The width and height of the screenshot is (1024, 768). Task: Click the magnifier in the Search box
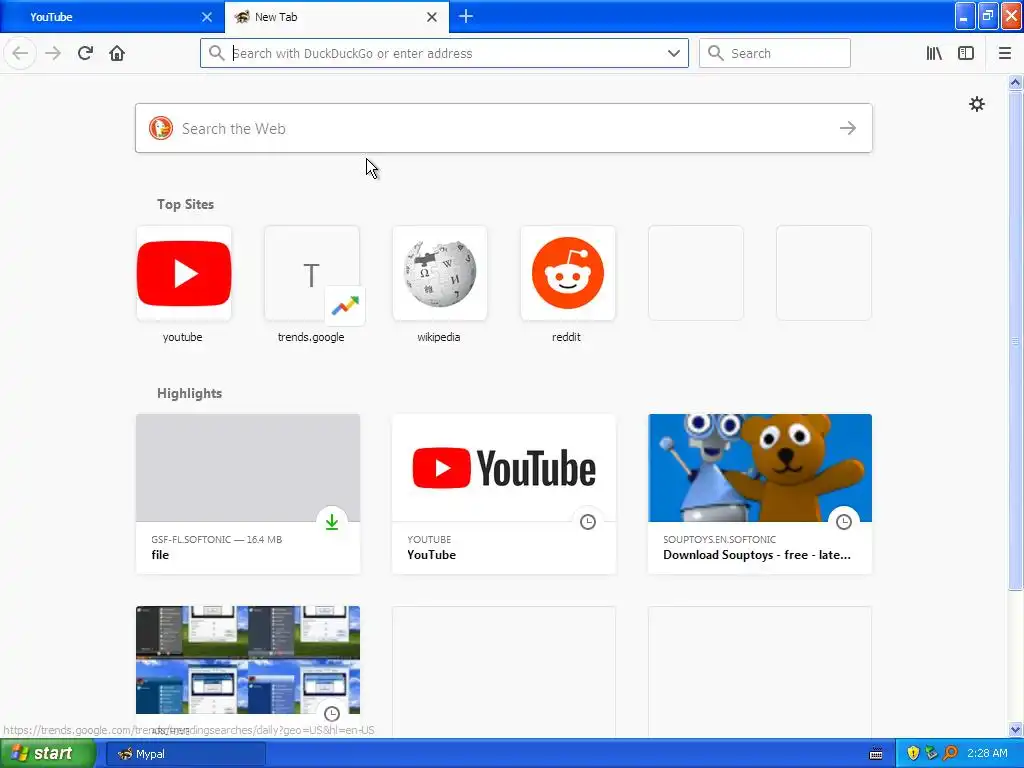click(x=716, y=53)
